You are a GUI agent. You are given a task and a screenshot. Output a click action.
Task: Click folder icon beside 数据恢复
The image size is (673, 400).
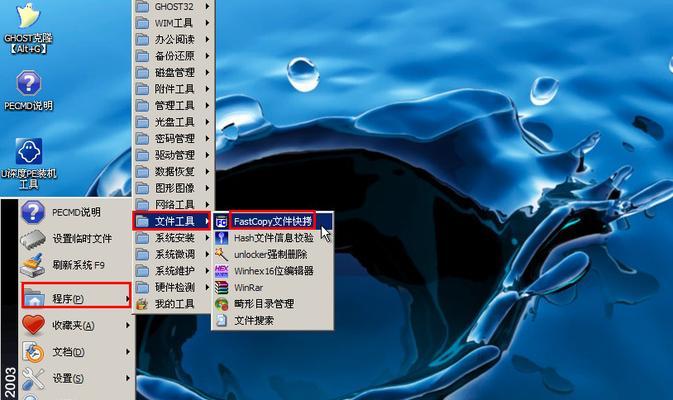pyautogui.click(x=142, y=172)
